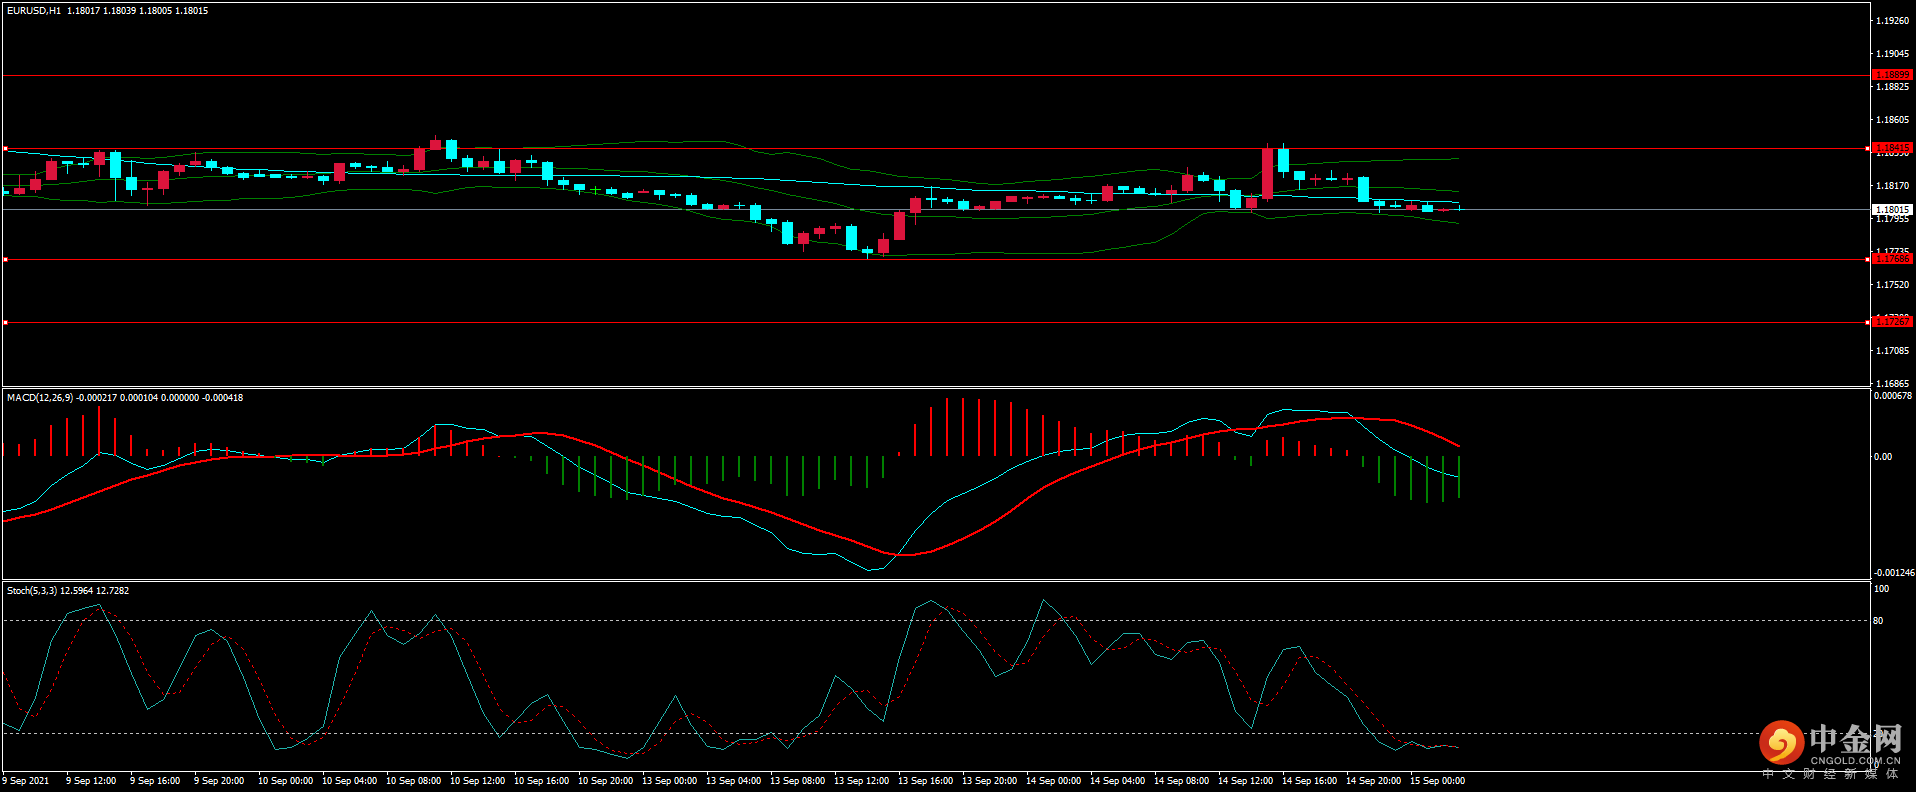Click the 10 Sep 20:00 time label

tap(605, 781)
